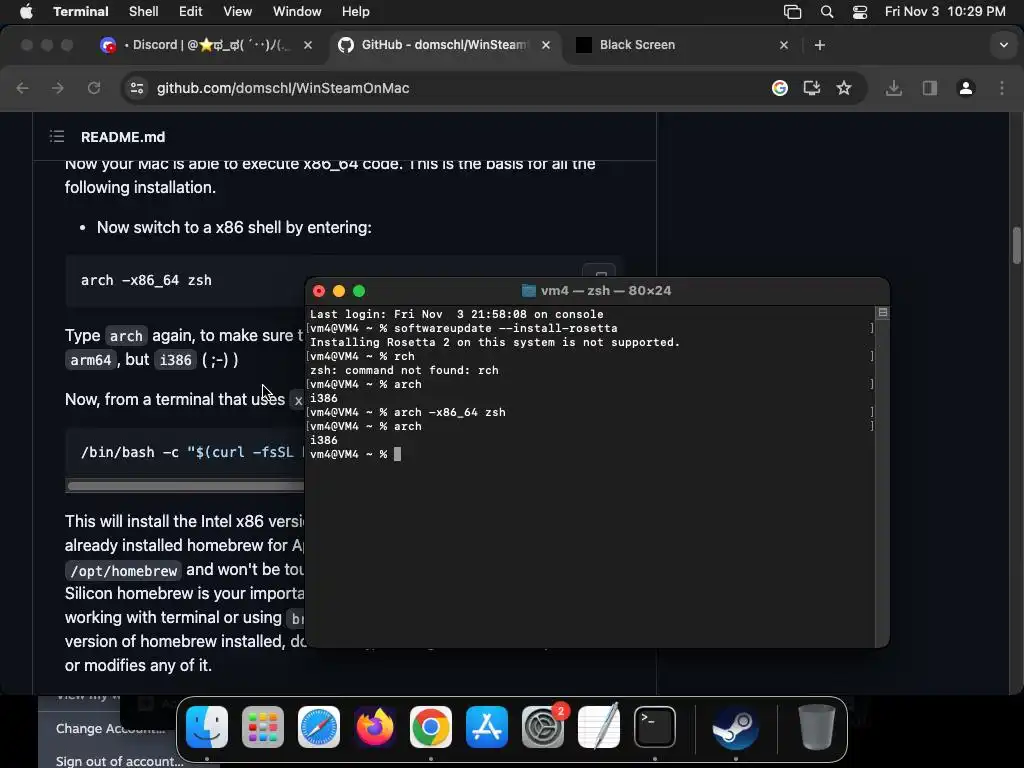Bookmark this page with the star
Screen dimensions: 1024x768
(844, 88)
